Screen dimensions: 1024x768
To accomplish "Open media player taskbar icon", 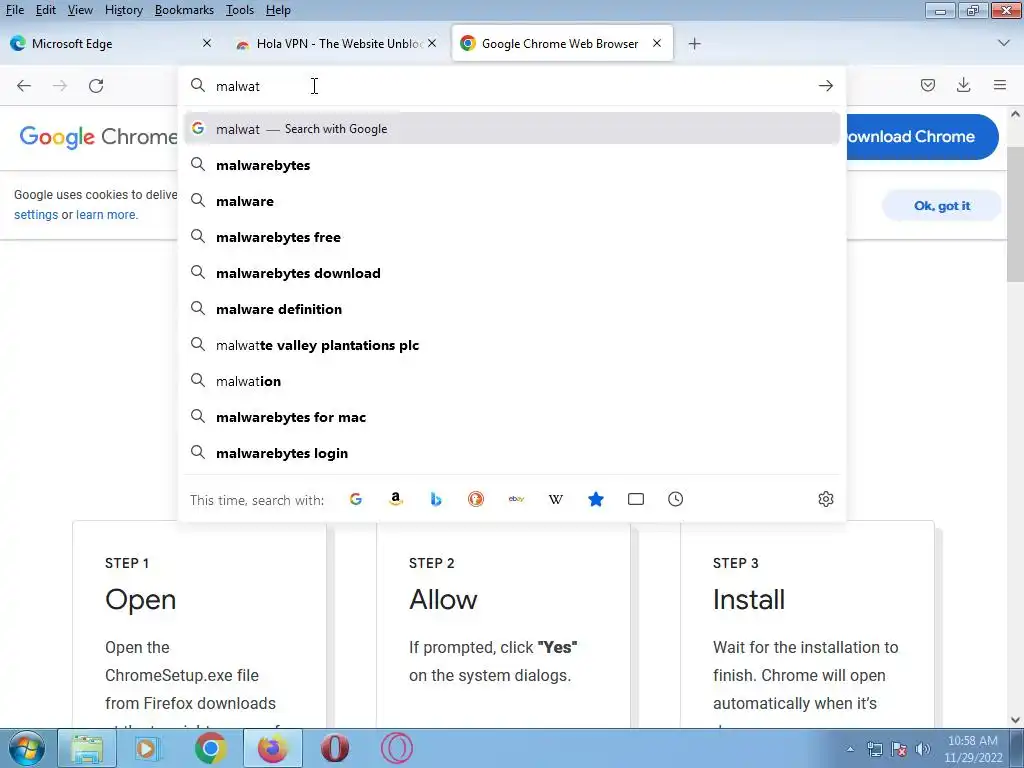I will [x=148, y=748].
